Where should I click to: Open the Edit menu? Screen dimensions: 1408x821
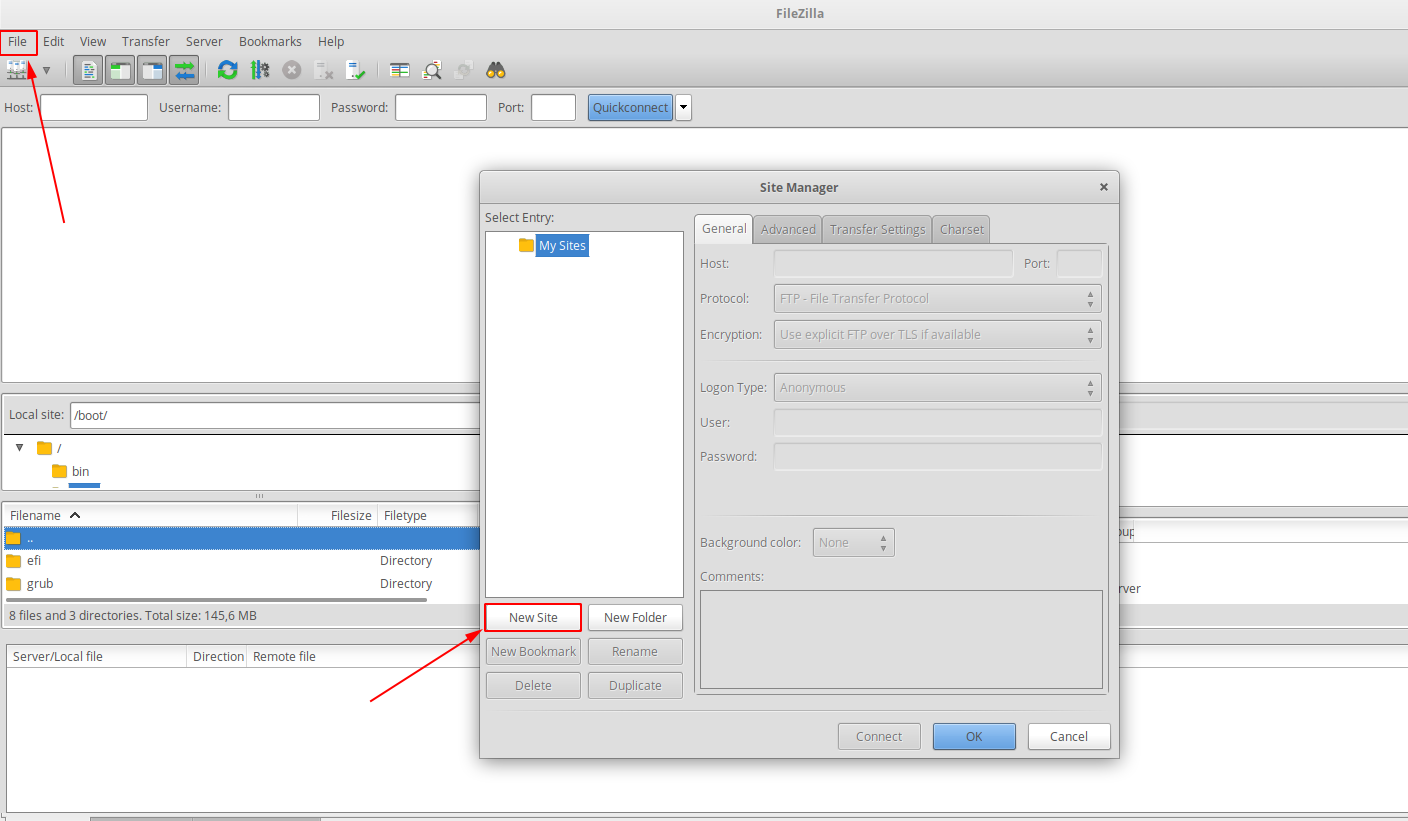[54, 41]
